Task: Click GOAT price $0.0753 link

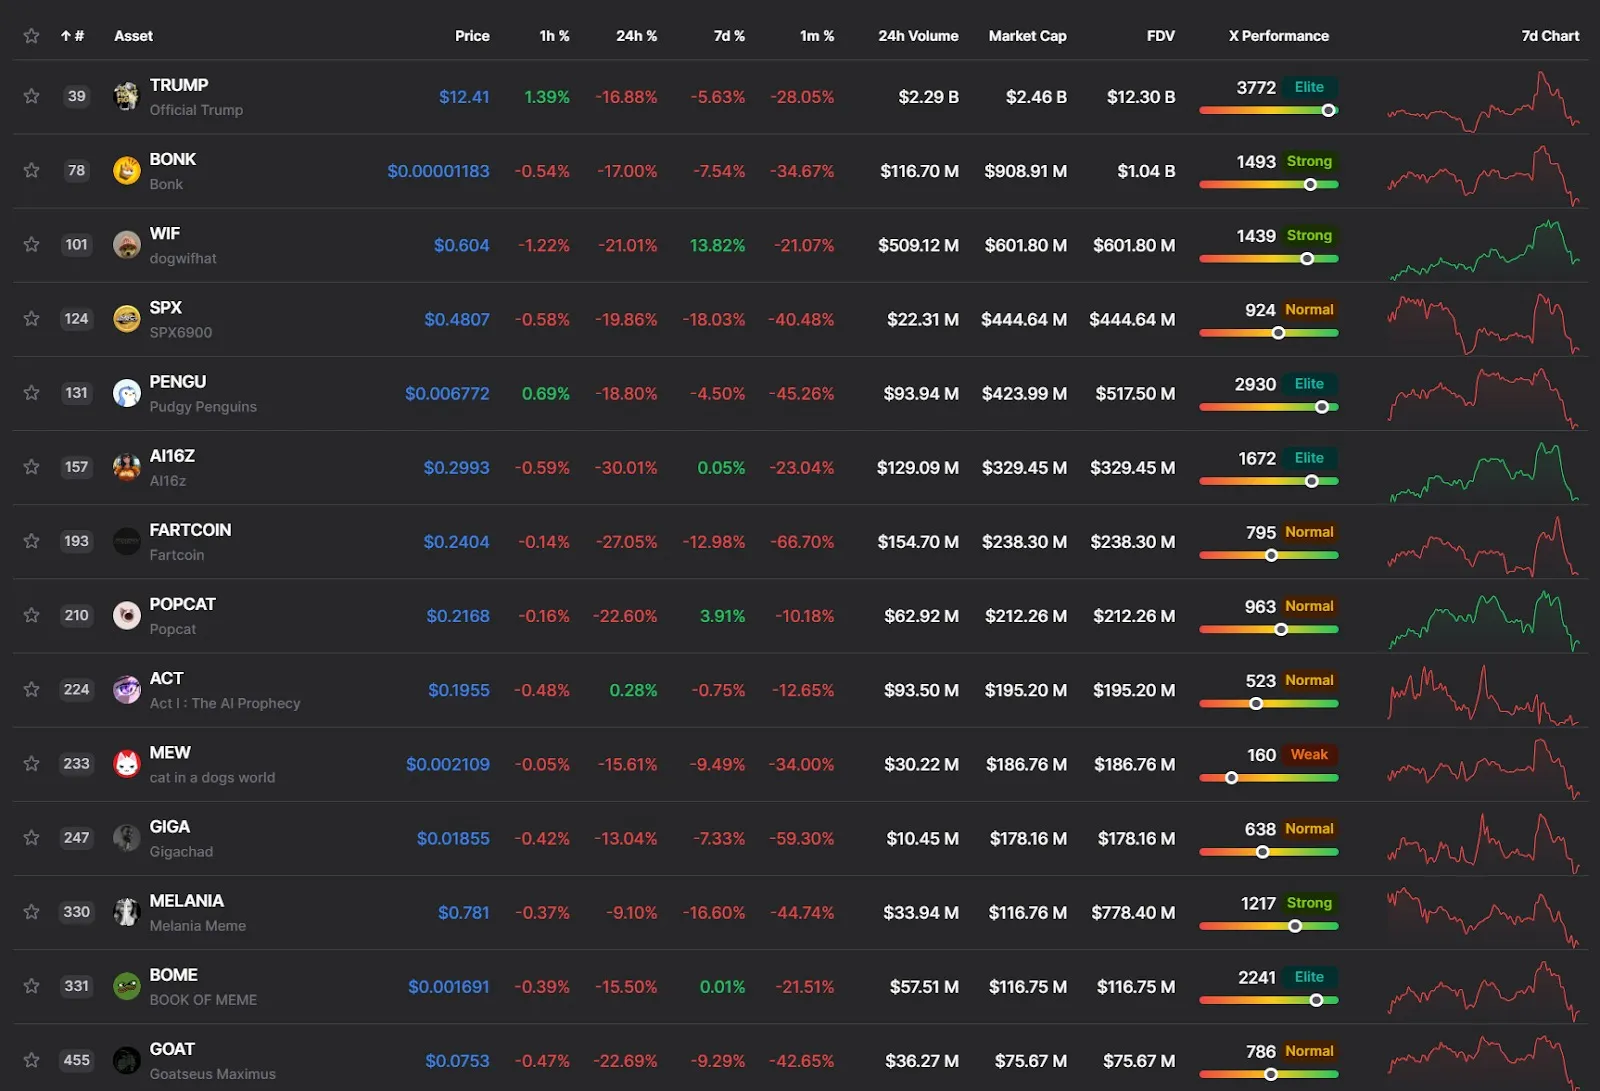Action: 457,1060
